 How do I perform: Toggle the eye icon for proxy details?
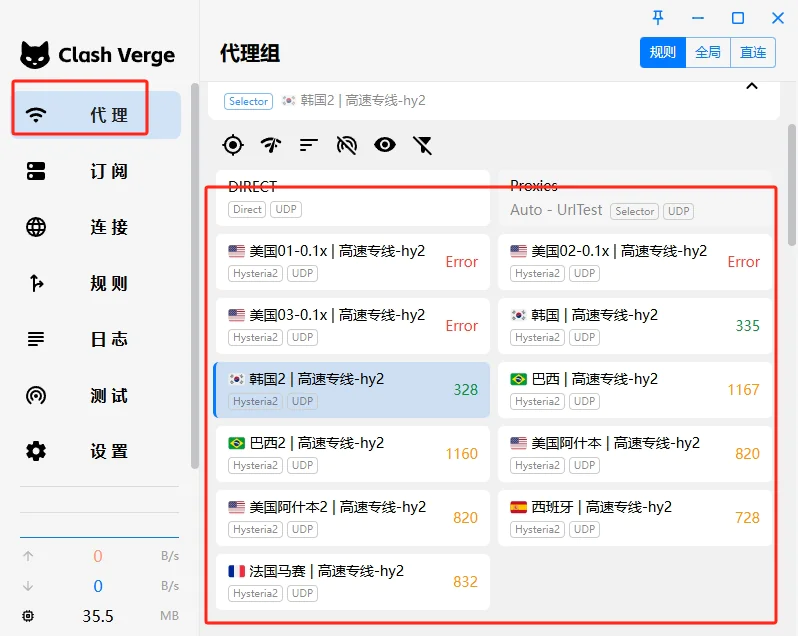tap(385, 145)
